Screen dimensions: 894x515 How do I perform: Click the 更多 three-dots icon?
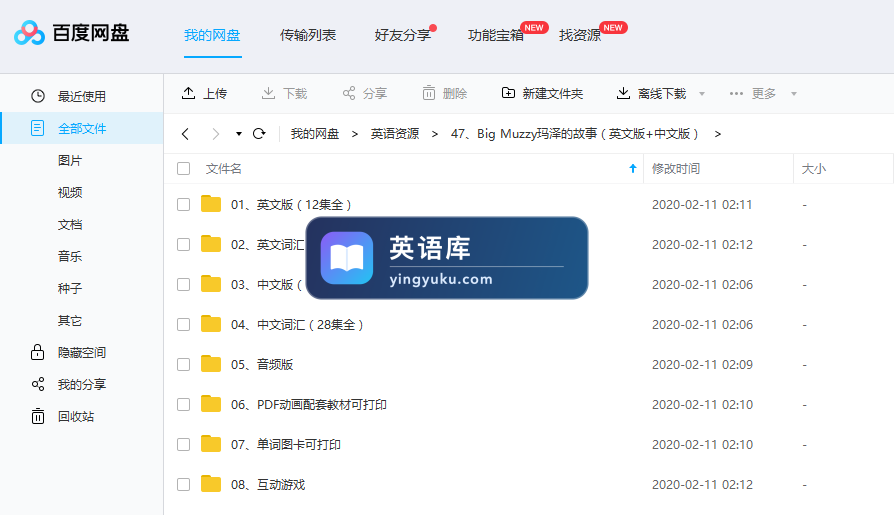click(736, 94)
